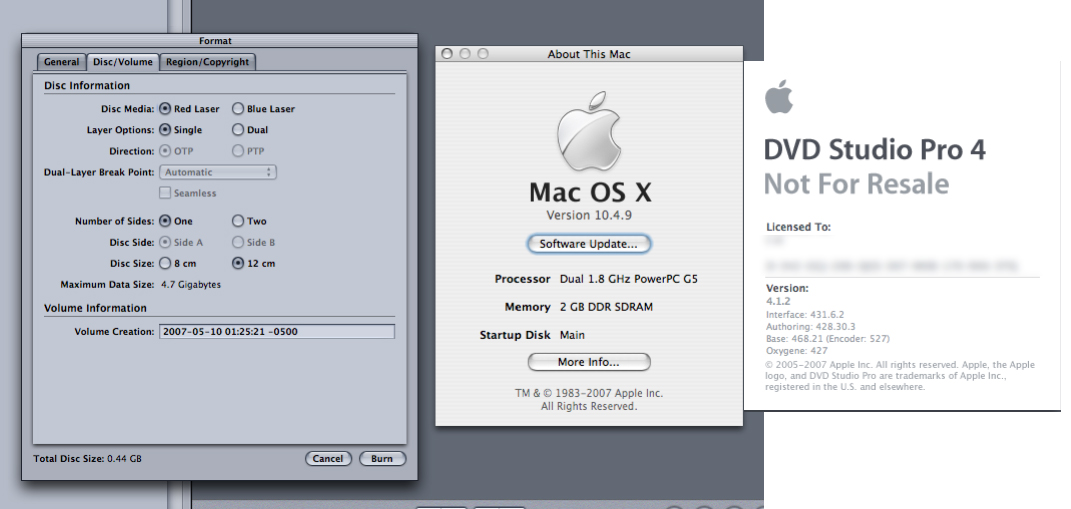The height and width of the screenshot is (509, 1071).
Task: Open Dual-Layer Break Point Automatic dropdown
Action: coord(218,172)
